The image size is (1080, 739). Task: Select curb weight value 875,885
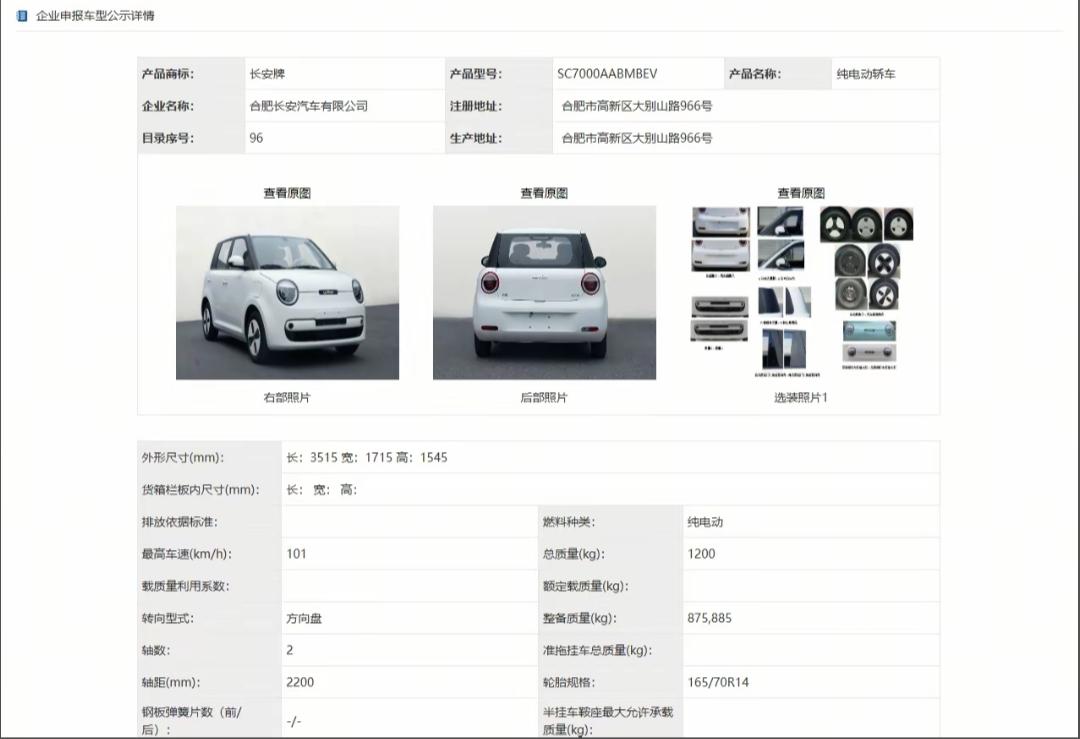(x=709, y=618)
